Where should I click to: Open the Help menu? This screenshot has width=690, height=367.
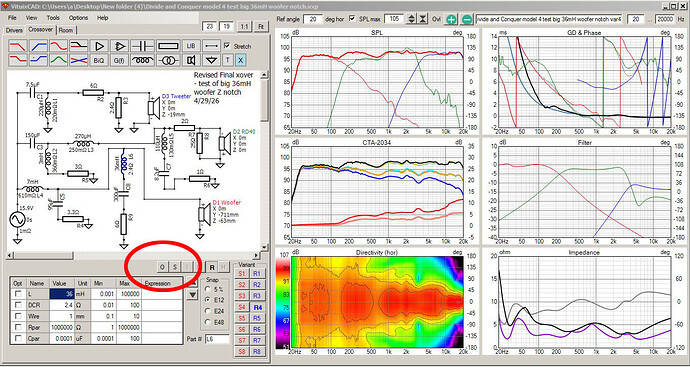point(103,18)
